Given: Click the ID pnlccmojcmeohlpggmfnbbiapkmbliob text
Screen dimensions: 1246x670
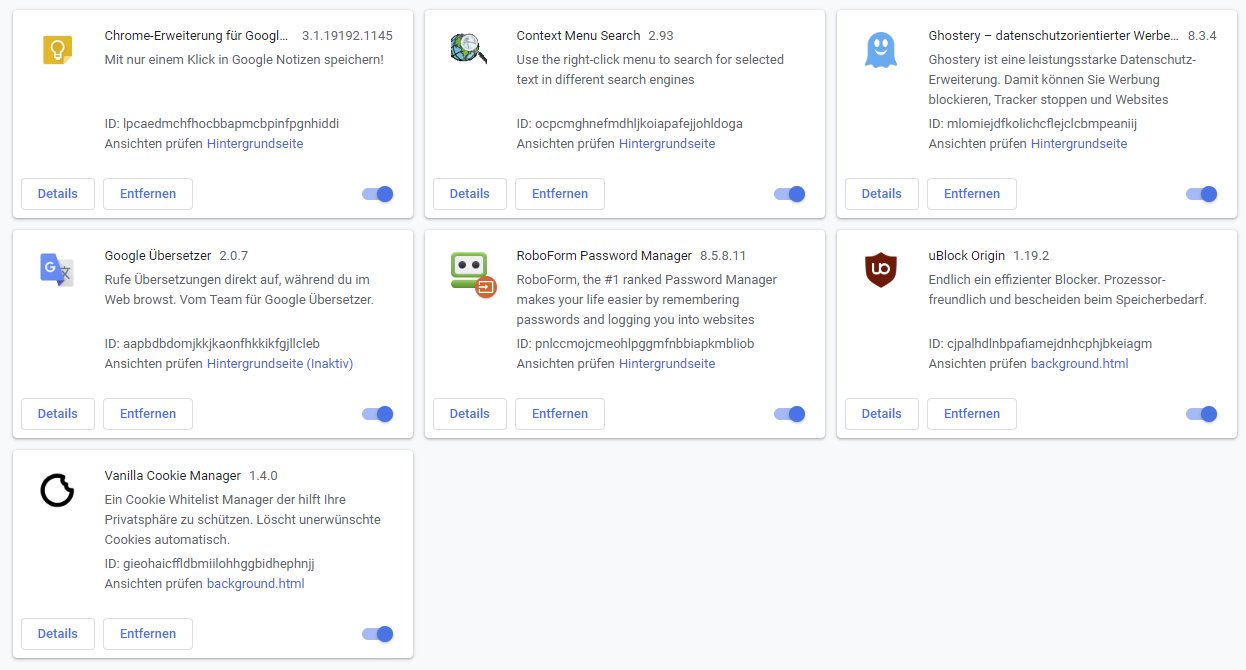Looking at the screenshot, I should [635, 344].
